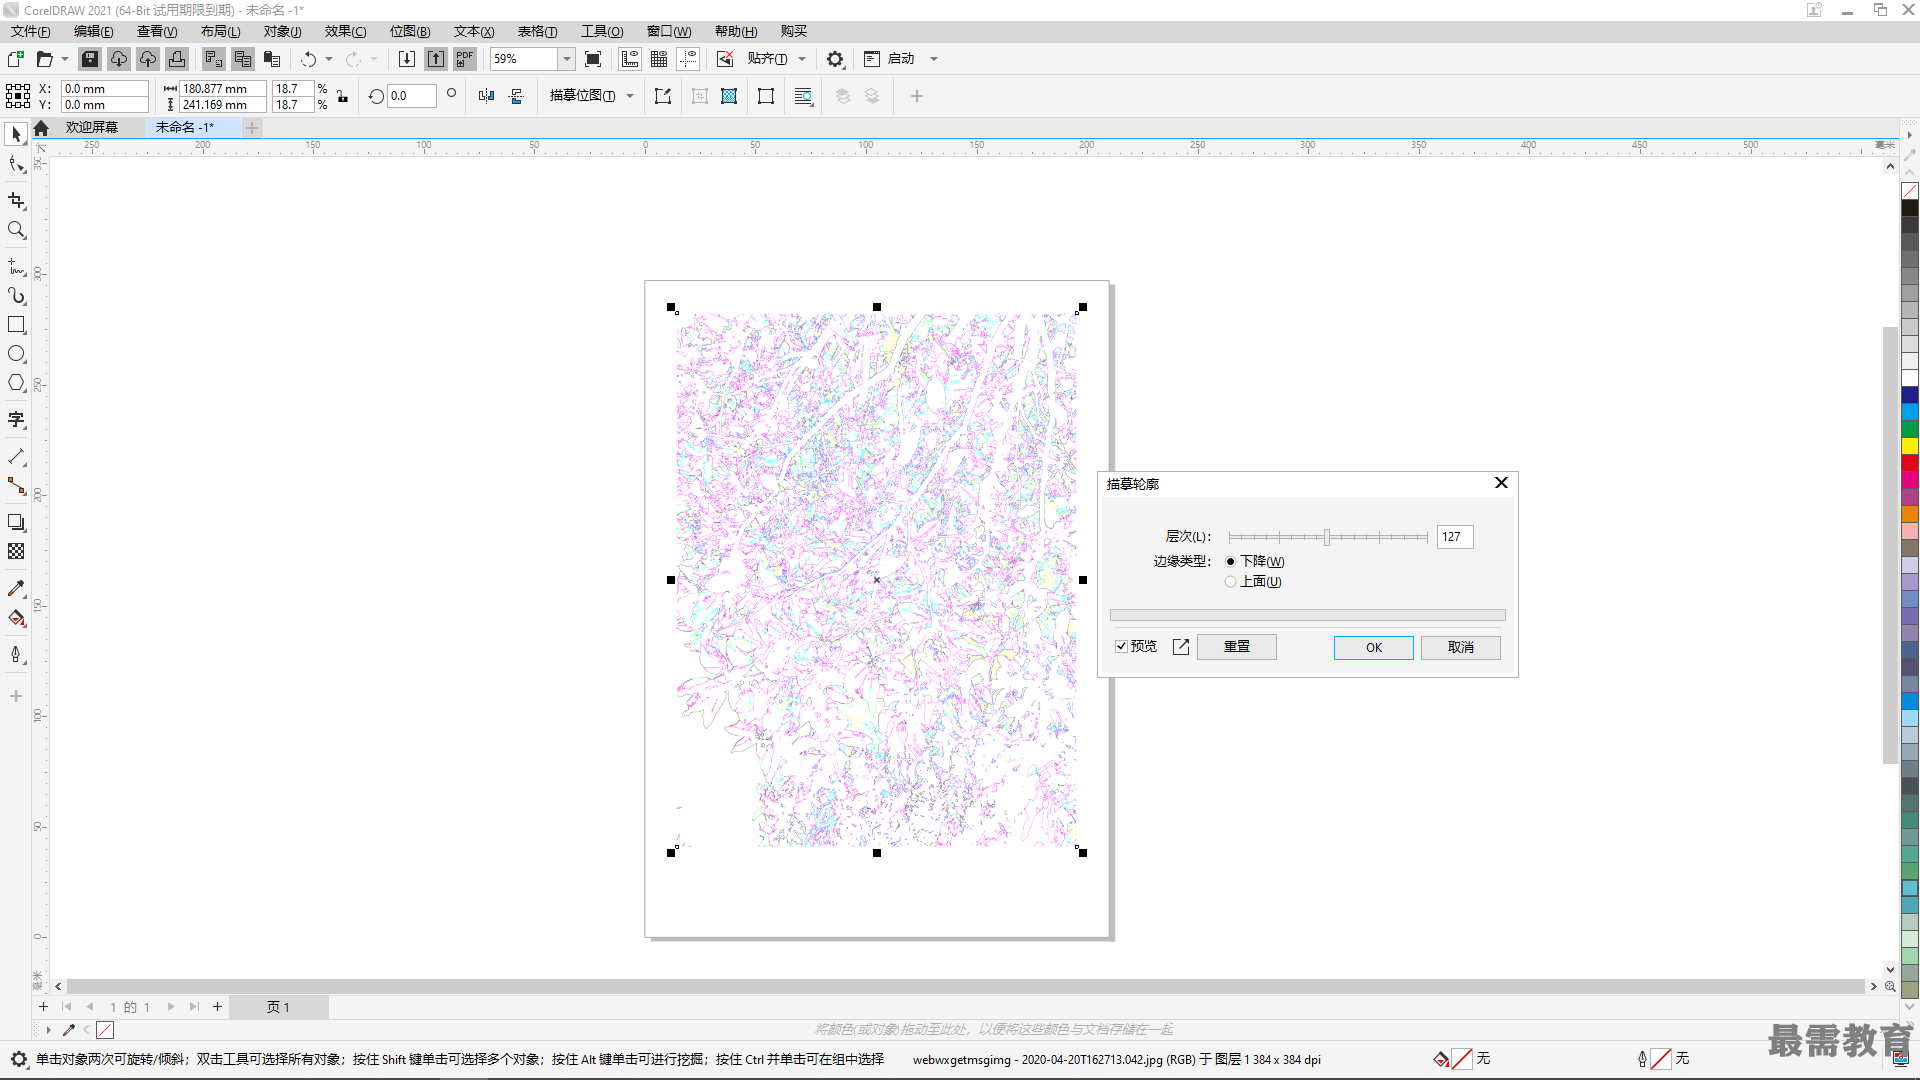Select the Transparency checker tool
This screenshot has height=1080, width=1920.
(16, 552)
